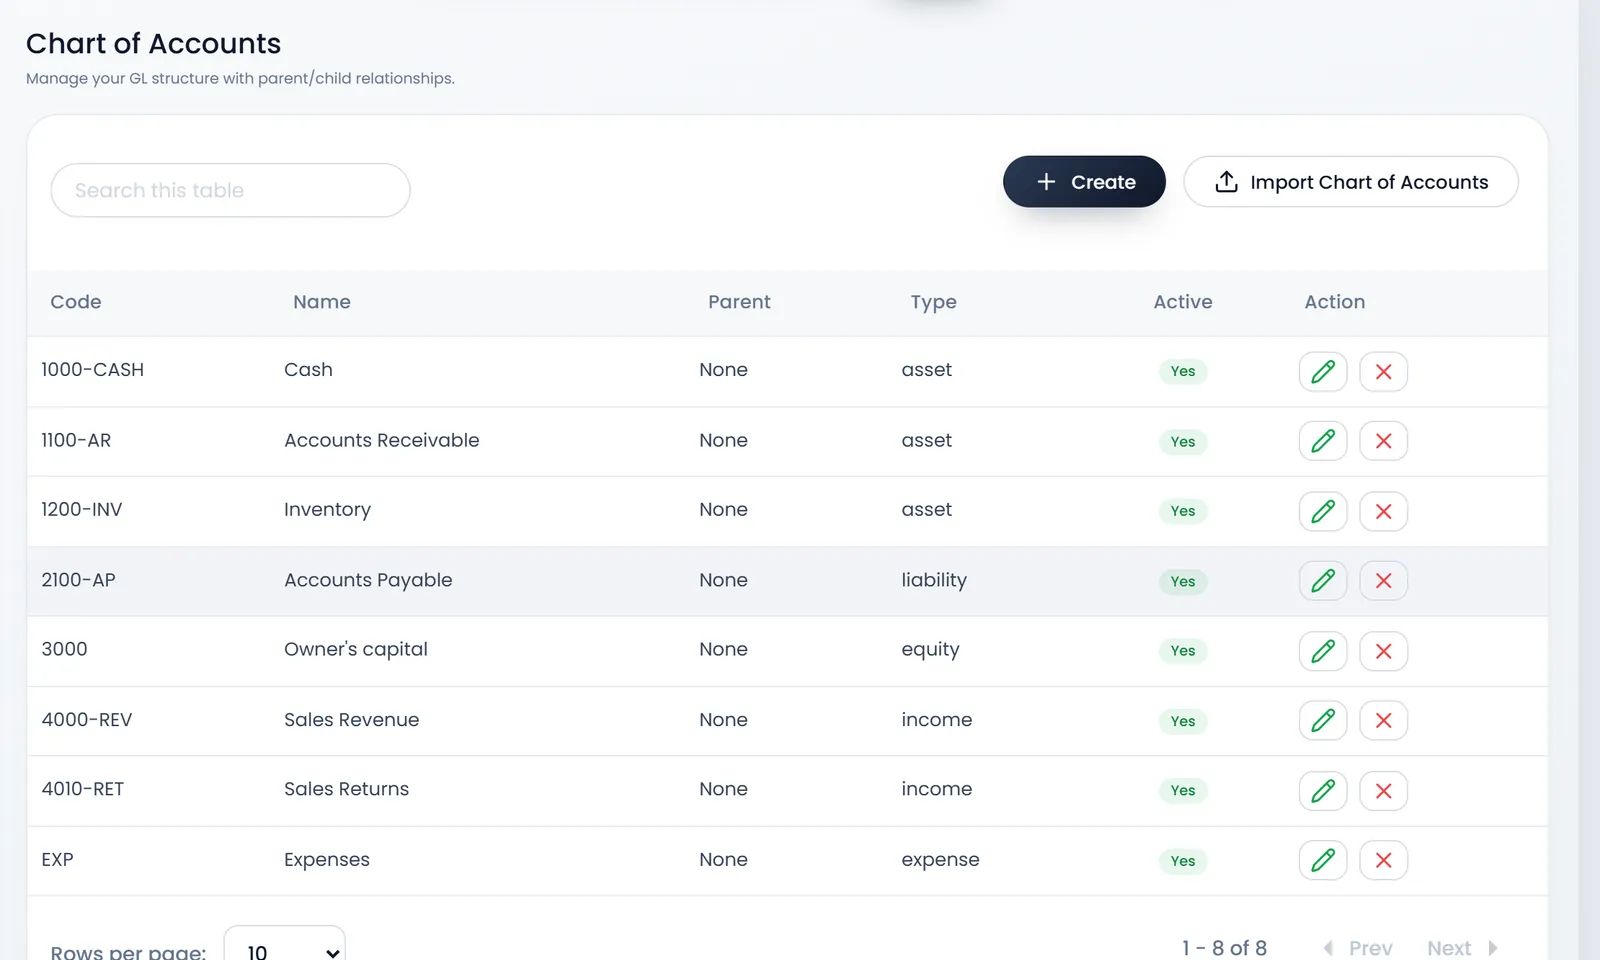Image resolution: width=1600 pixels, height=960 pixels.
Task: Edit the 1000-CASH account row
Action: point(1323,371)
